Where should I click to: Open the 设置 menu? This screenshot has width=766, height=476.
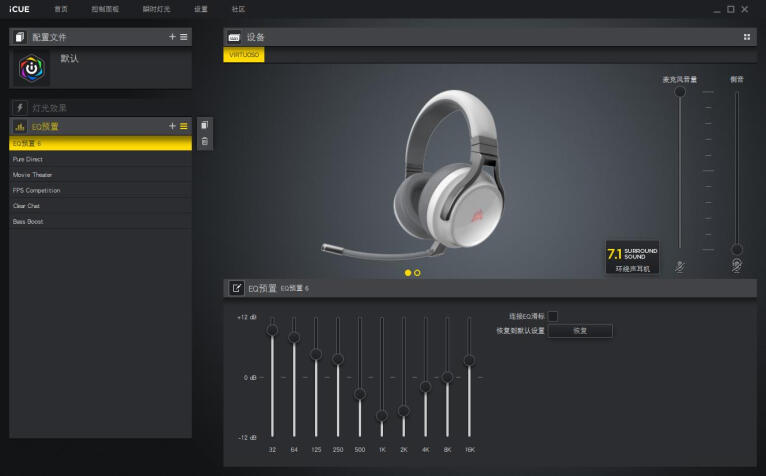point(201,9)
